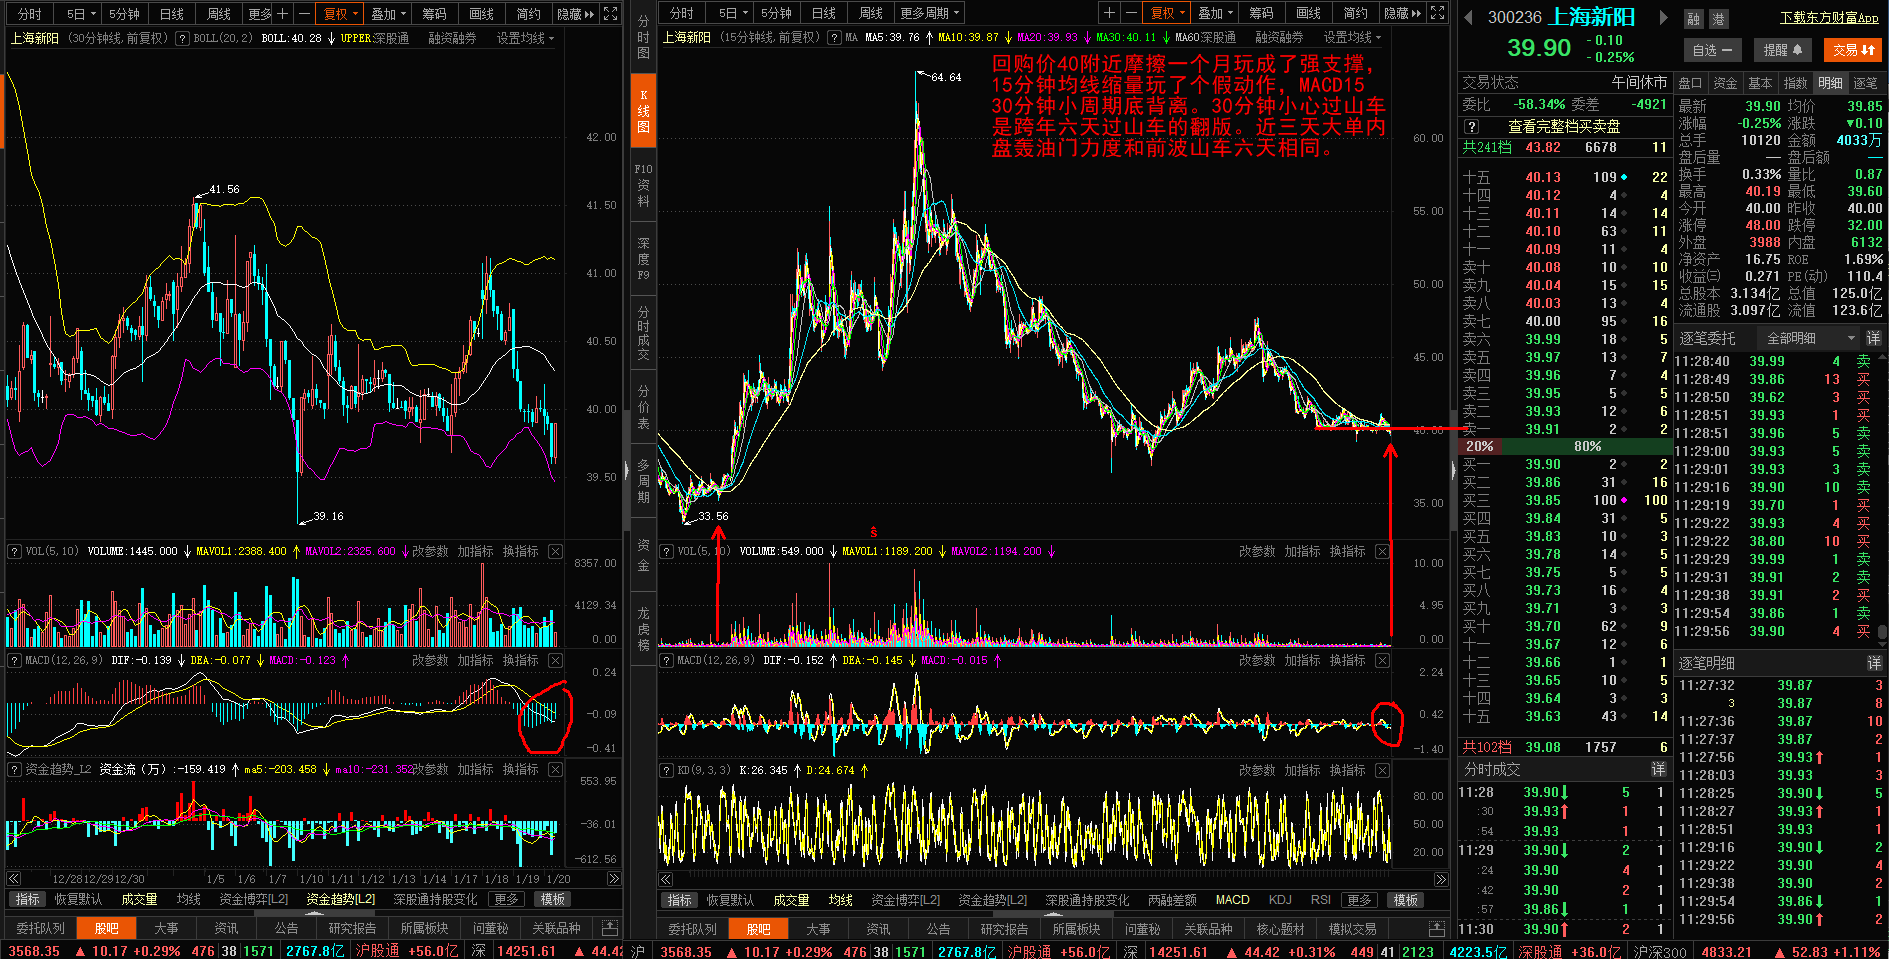
Task: Click 恢复默认 under the left chart
Action: [x=78, y=900]
